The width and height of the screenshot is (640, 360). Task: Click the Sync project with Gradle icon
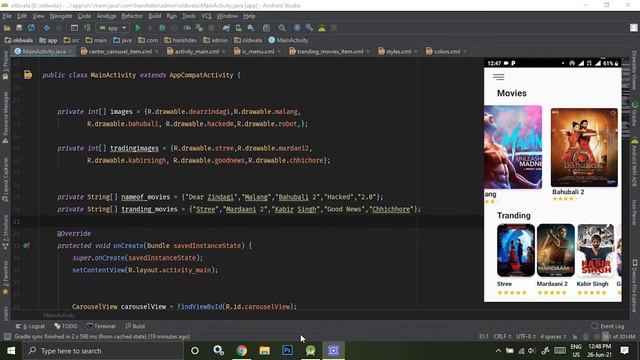(x=226, y=28)
